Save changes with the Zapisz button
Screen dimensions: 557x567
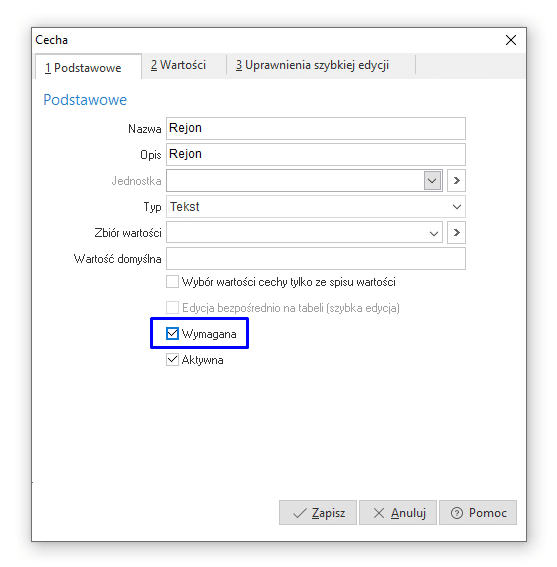point(318,512)
